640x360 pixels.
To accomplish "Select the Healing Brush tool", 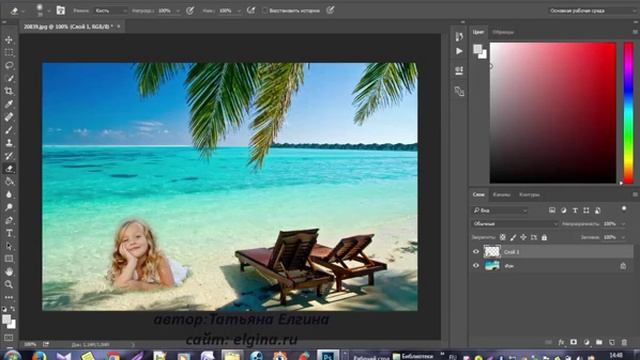I will tap(9, 117).
